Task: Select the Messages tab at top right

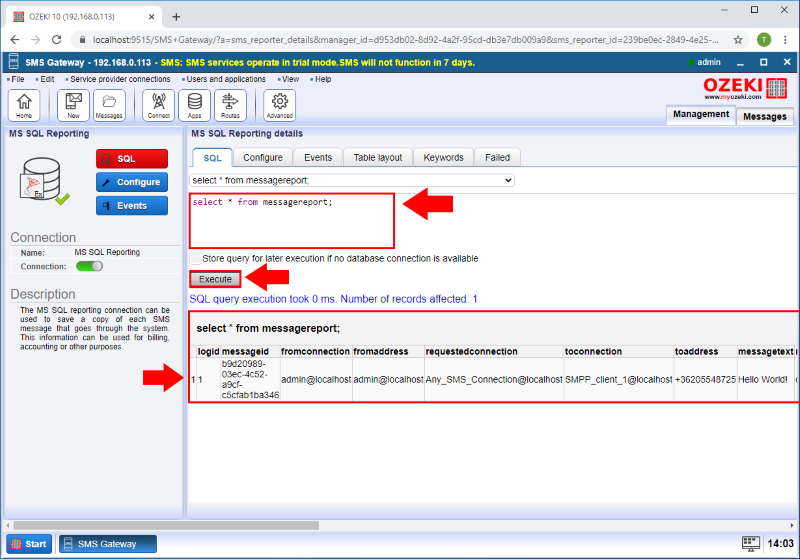Action: point(765,116)
